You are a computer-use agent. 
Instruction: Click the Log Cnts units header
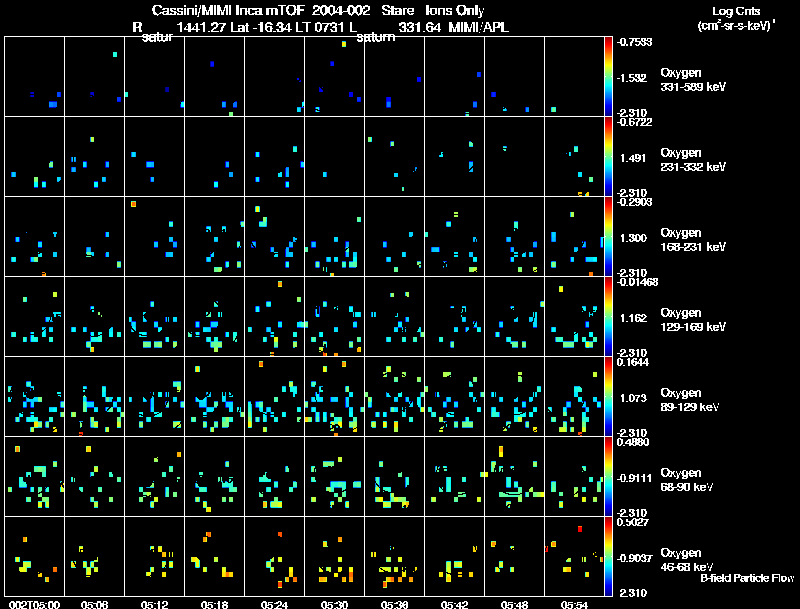[x=736, y=18]
